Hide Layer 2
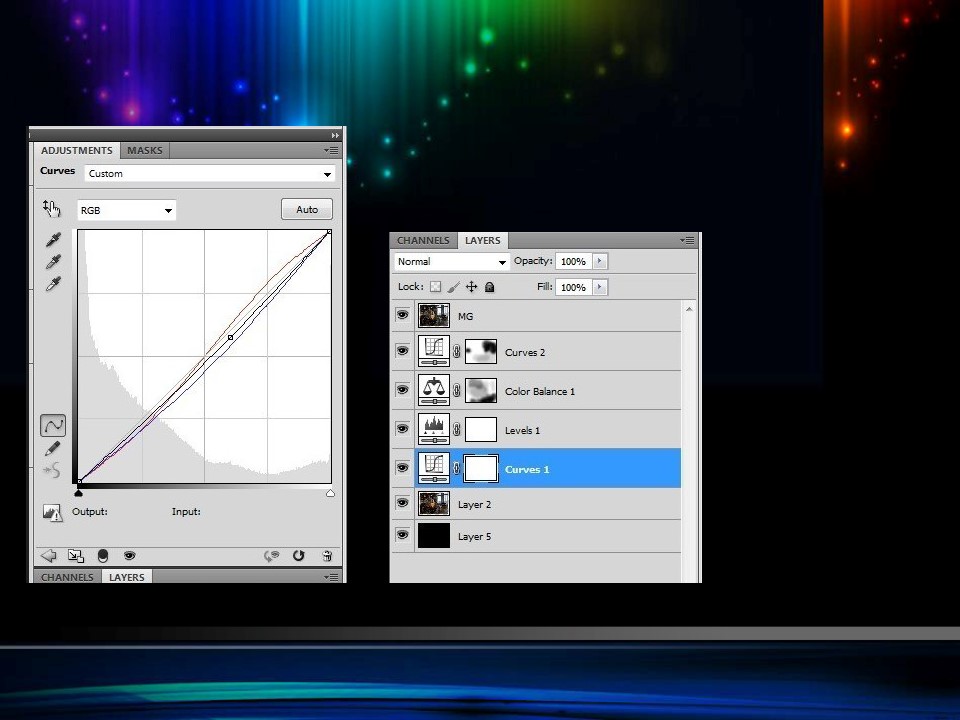 pyautogui.click(x=402, y=503)
